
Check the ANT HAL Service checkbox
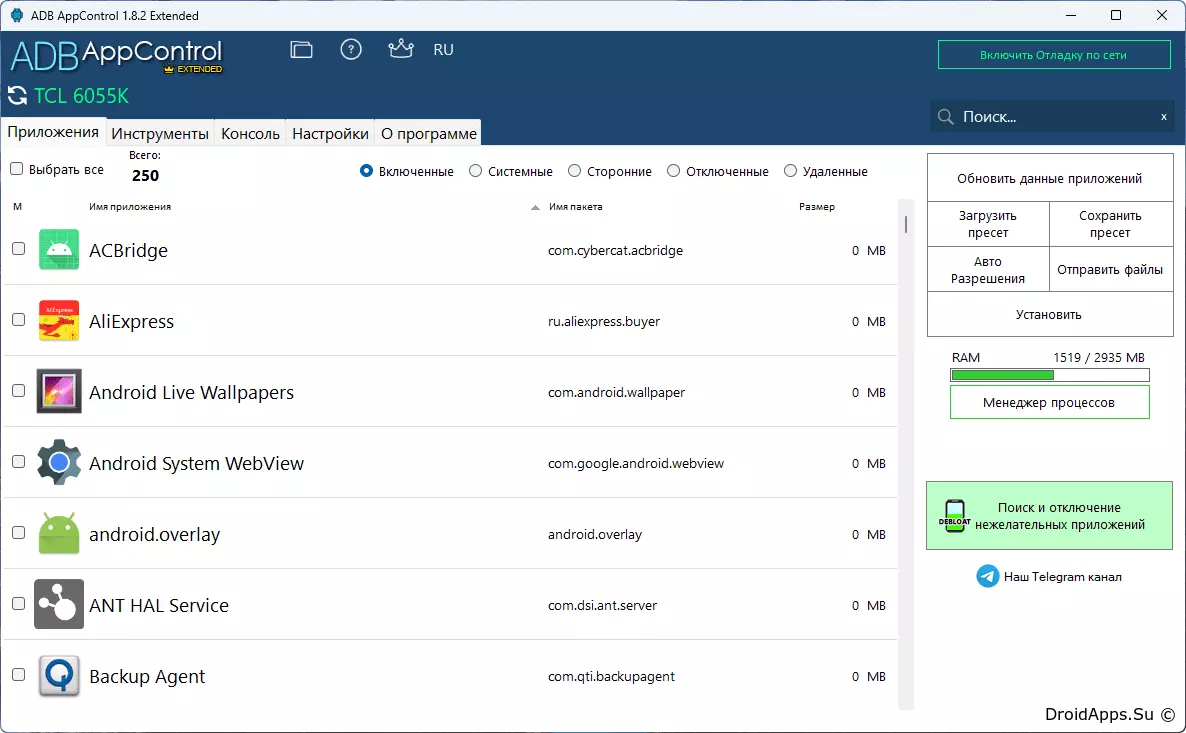(19, 604)
